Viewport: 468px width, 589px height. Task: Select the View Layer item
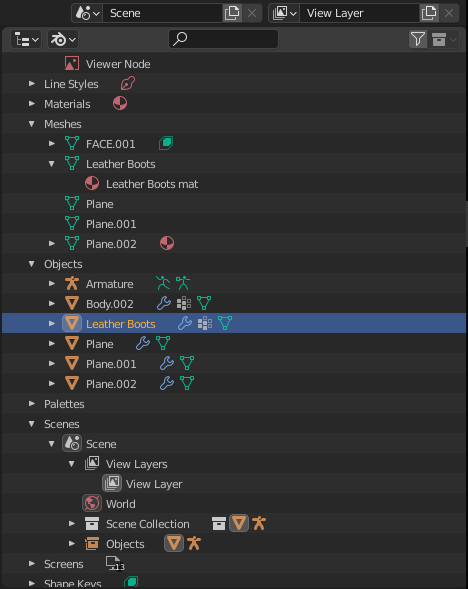click(x=154, y=484)
